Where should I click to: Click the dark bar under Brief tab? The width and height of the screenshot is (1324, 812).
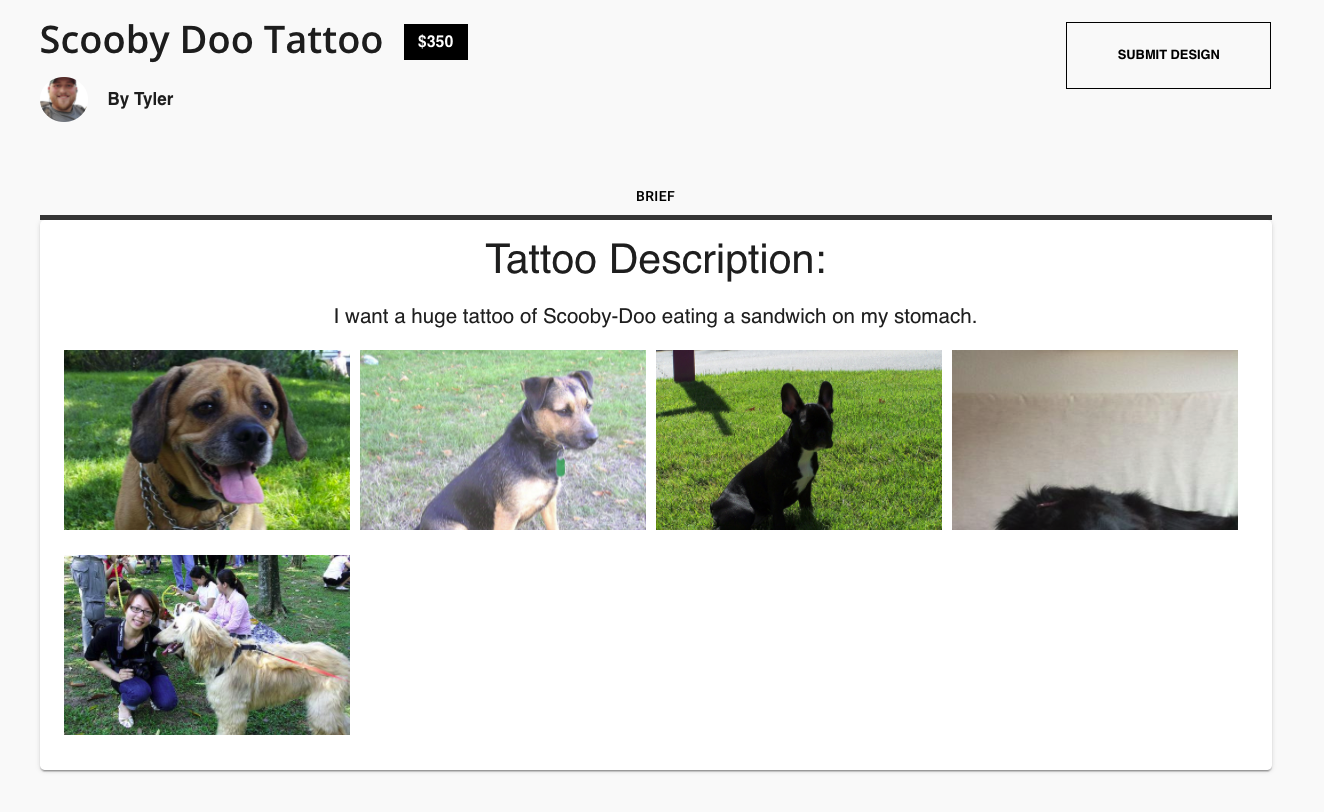pos(656,217)
